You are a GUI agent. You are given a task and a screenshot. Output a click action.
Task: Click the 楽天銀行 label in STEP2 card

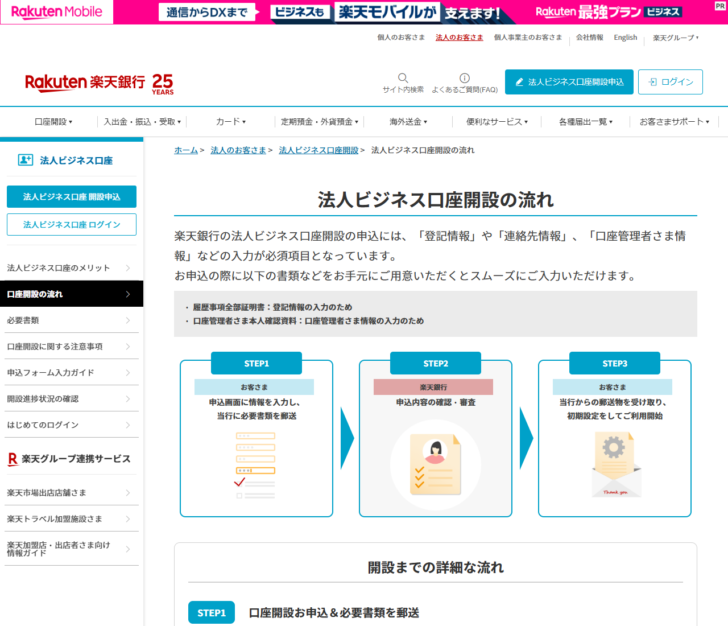[433, 387]
